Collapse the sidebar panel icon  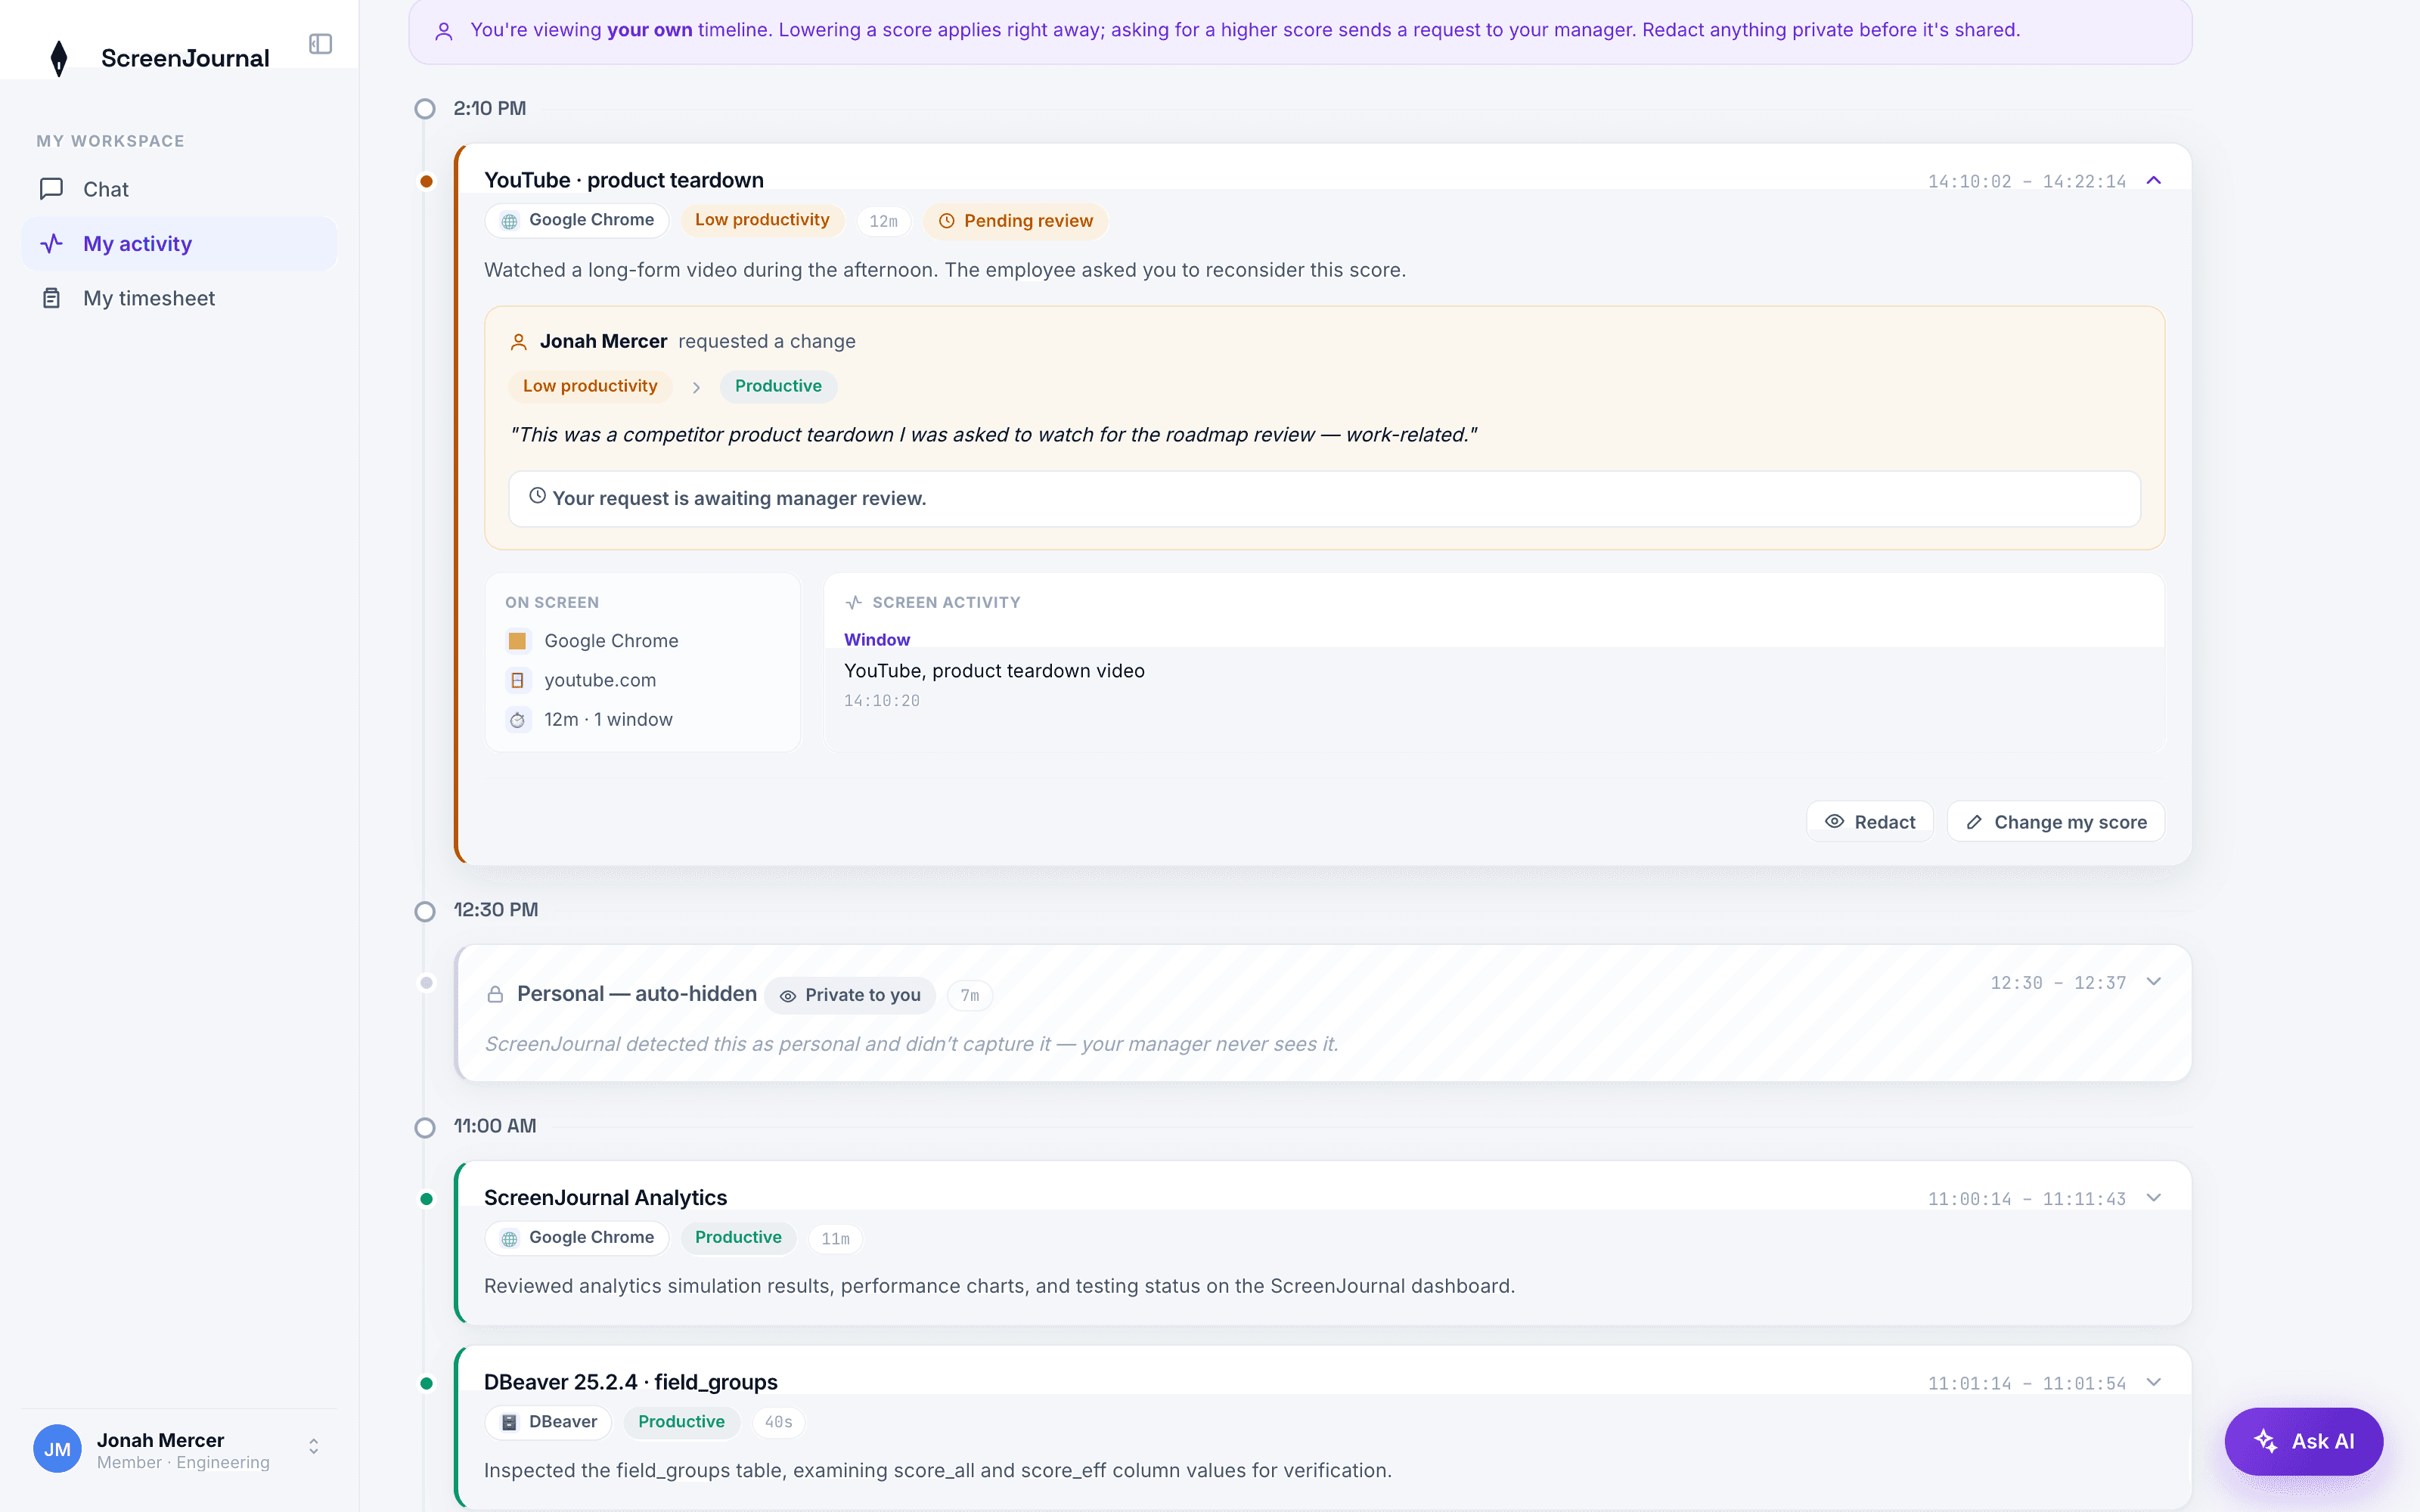point(320,44)
